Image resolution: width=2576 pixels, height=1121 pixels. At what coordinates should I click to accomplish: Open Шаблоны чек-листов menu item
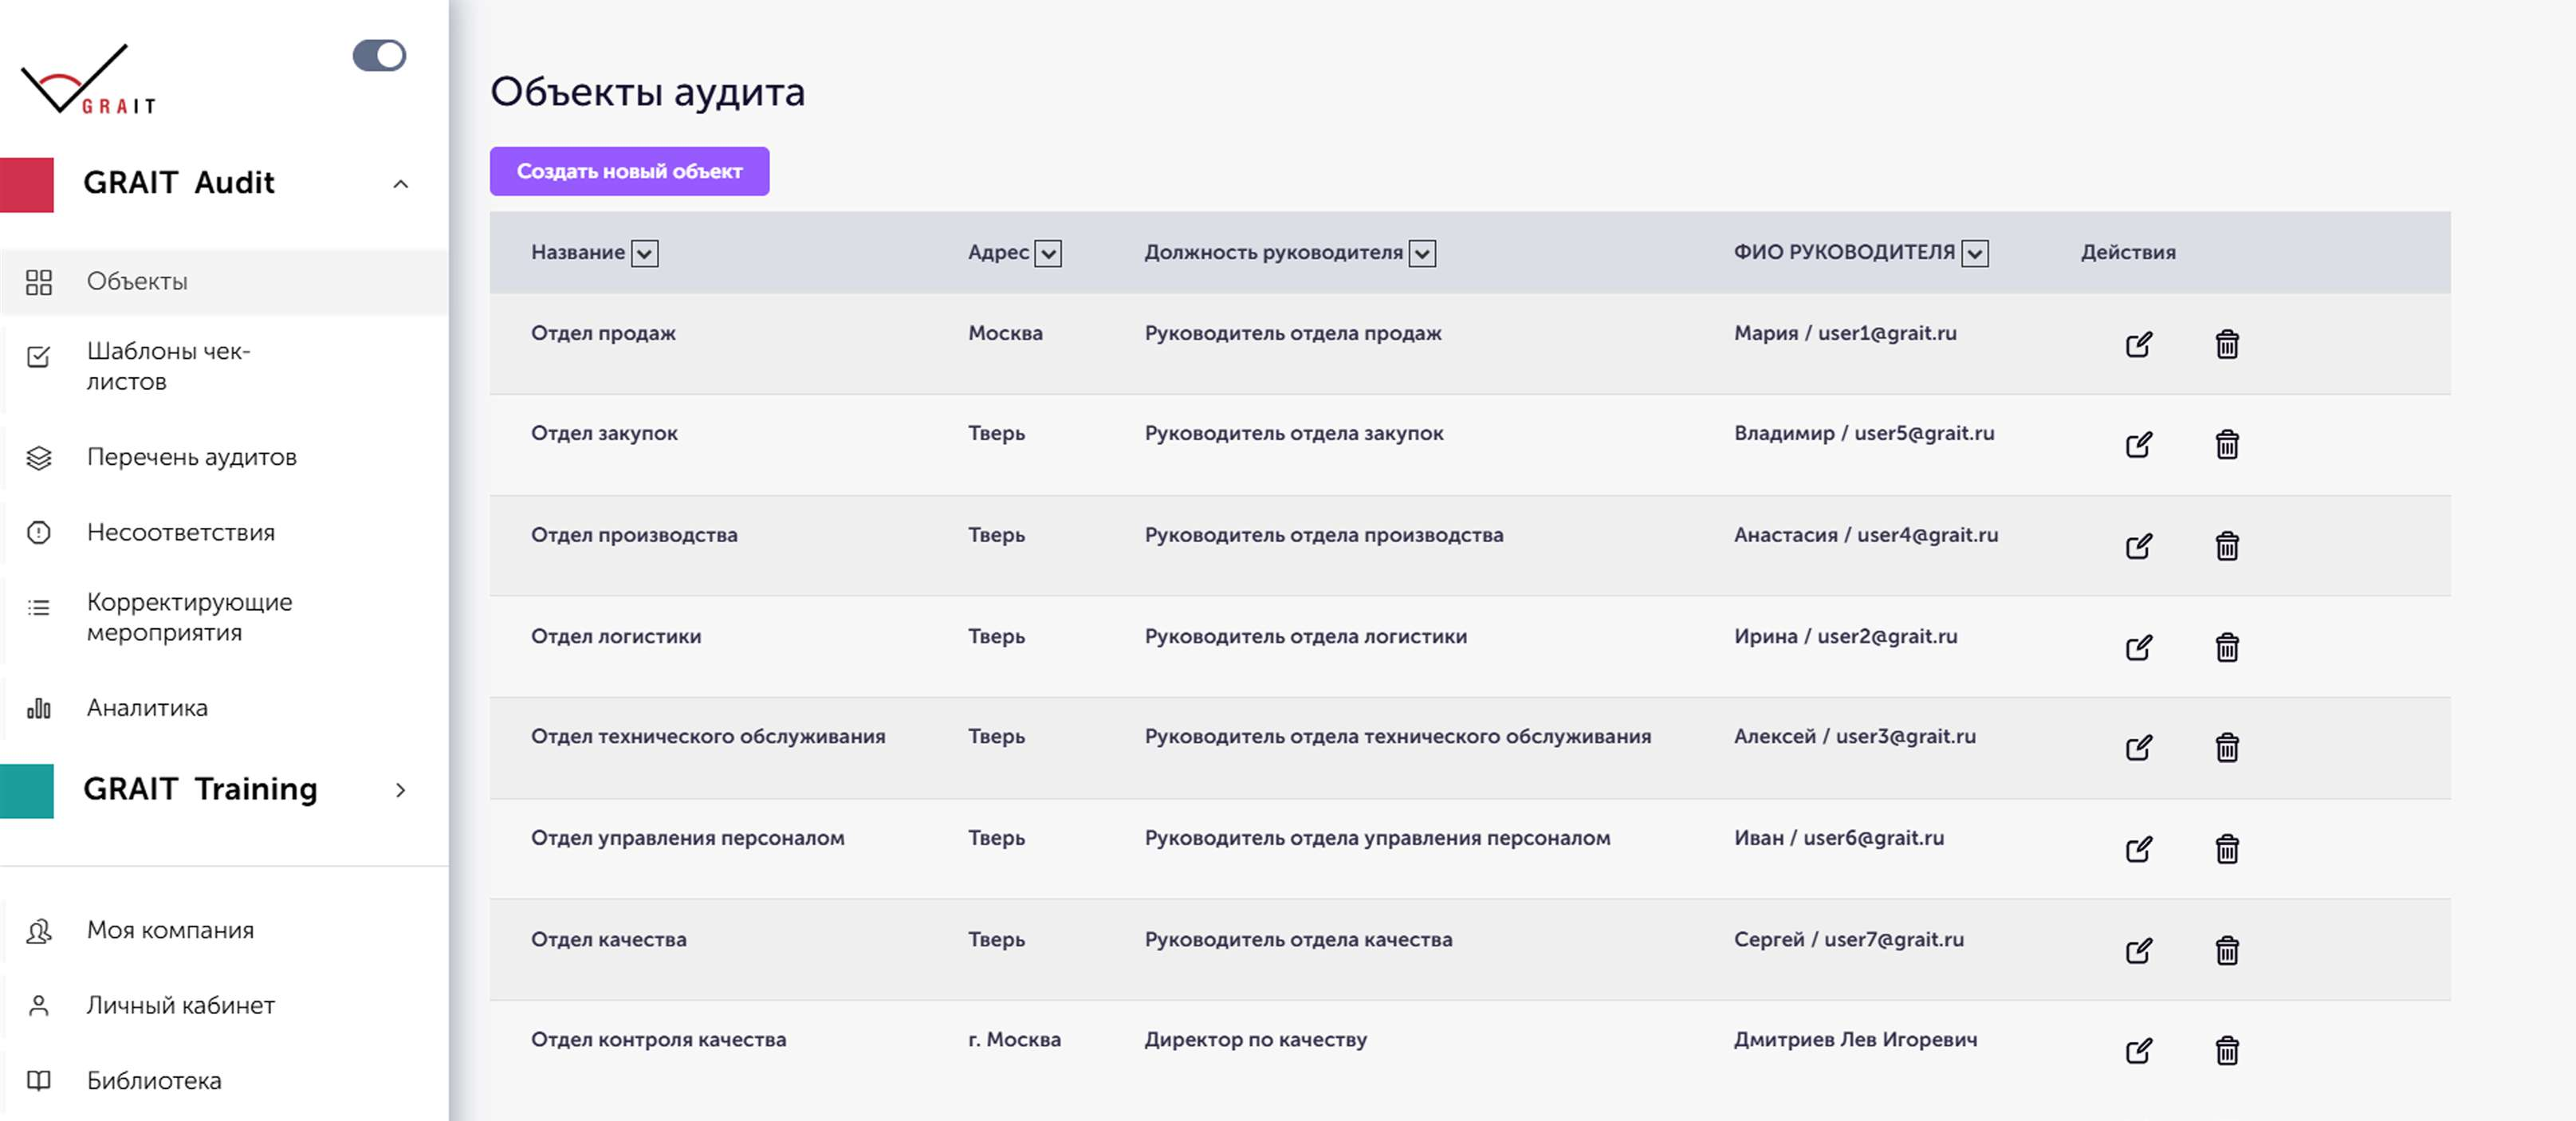click(x=168, y=366)
